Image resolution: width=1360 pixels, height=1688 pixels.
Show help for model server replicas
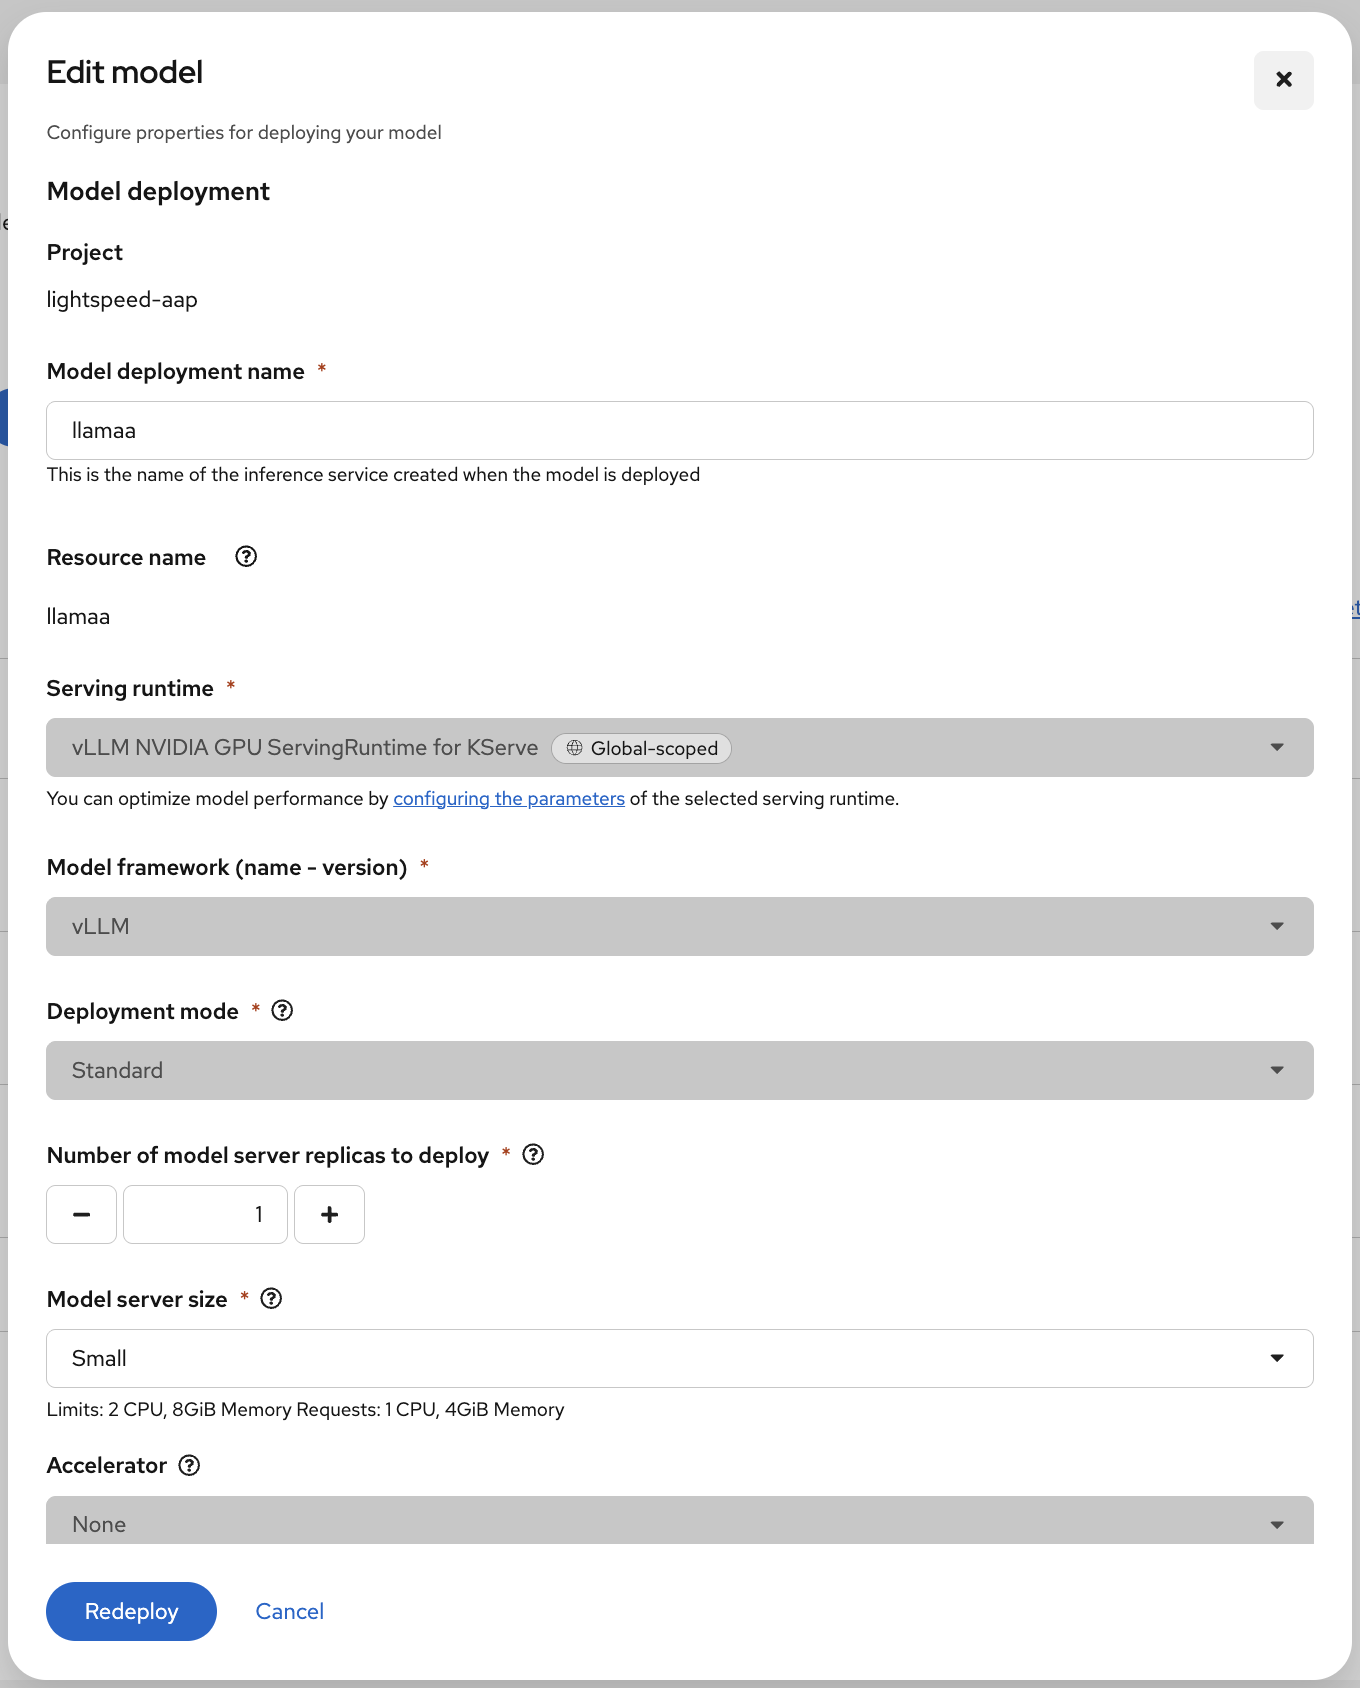pos(534,1155)
